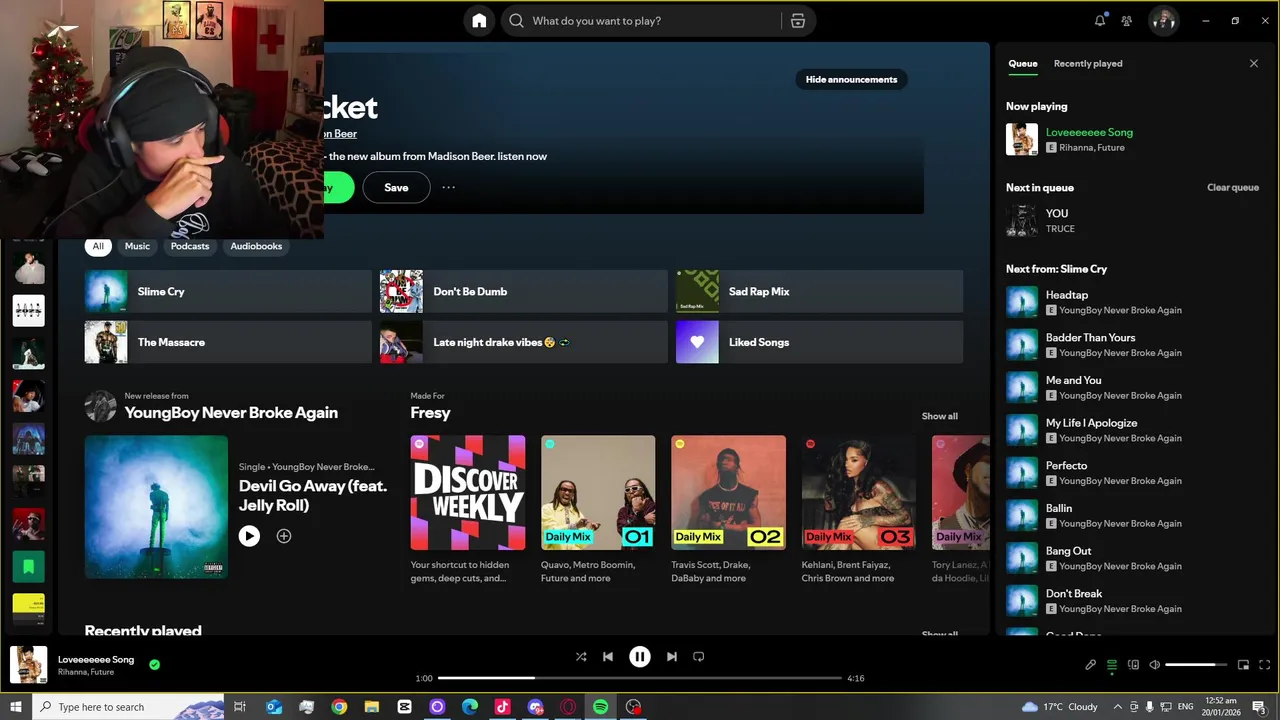This screenshot has height=720, width=1280.
Task: Toggle the Queue view icon
Action: click(1112, 665)
